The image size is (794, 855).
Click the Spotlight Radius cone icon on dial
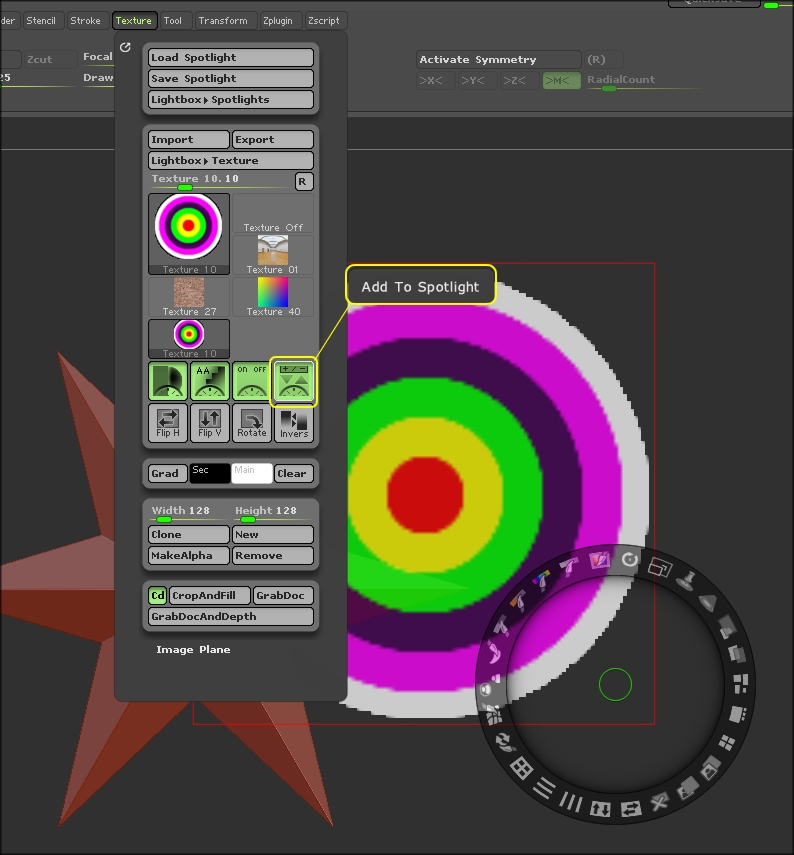(x=708, y=603)
